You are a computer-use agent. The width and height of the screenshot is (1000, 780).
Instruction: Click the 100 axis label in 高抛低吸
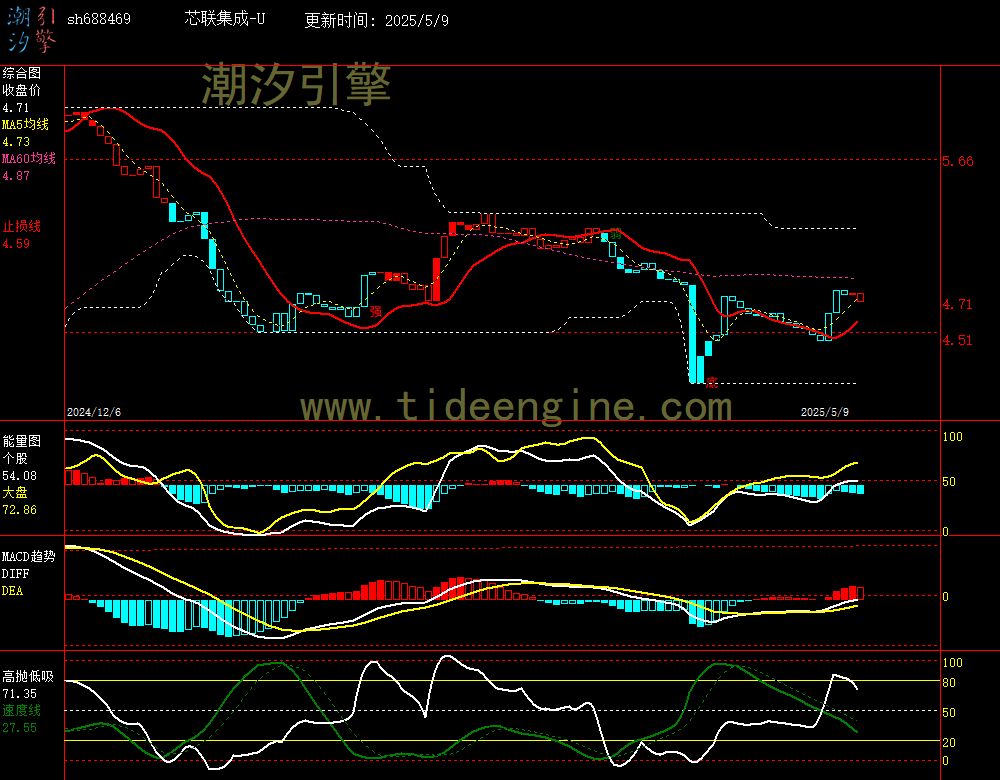pyautogui.click(x=952, y=663)
